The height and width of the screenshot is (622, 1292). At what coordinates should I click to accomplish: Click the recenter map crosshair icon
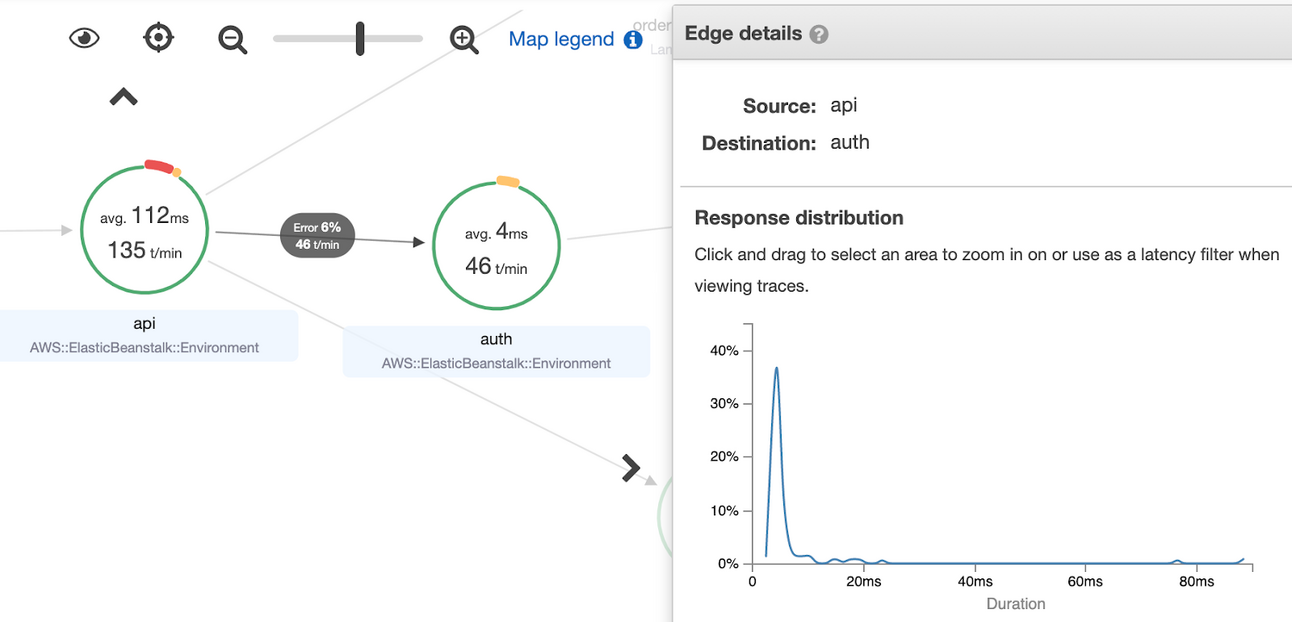click(158, 37)
